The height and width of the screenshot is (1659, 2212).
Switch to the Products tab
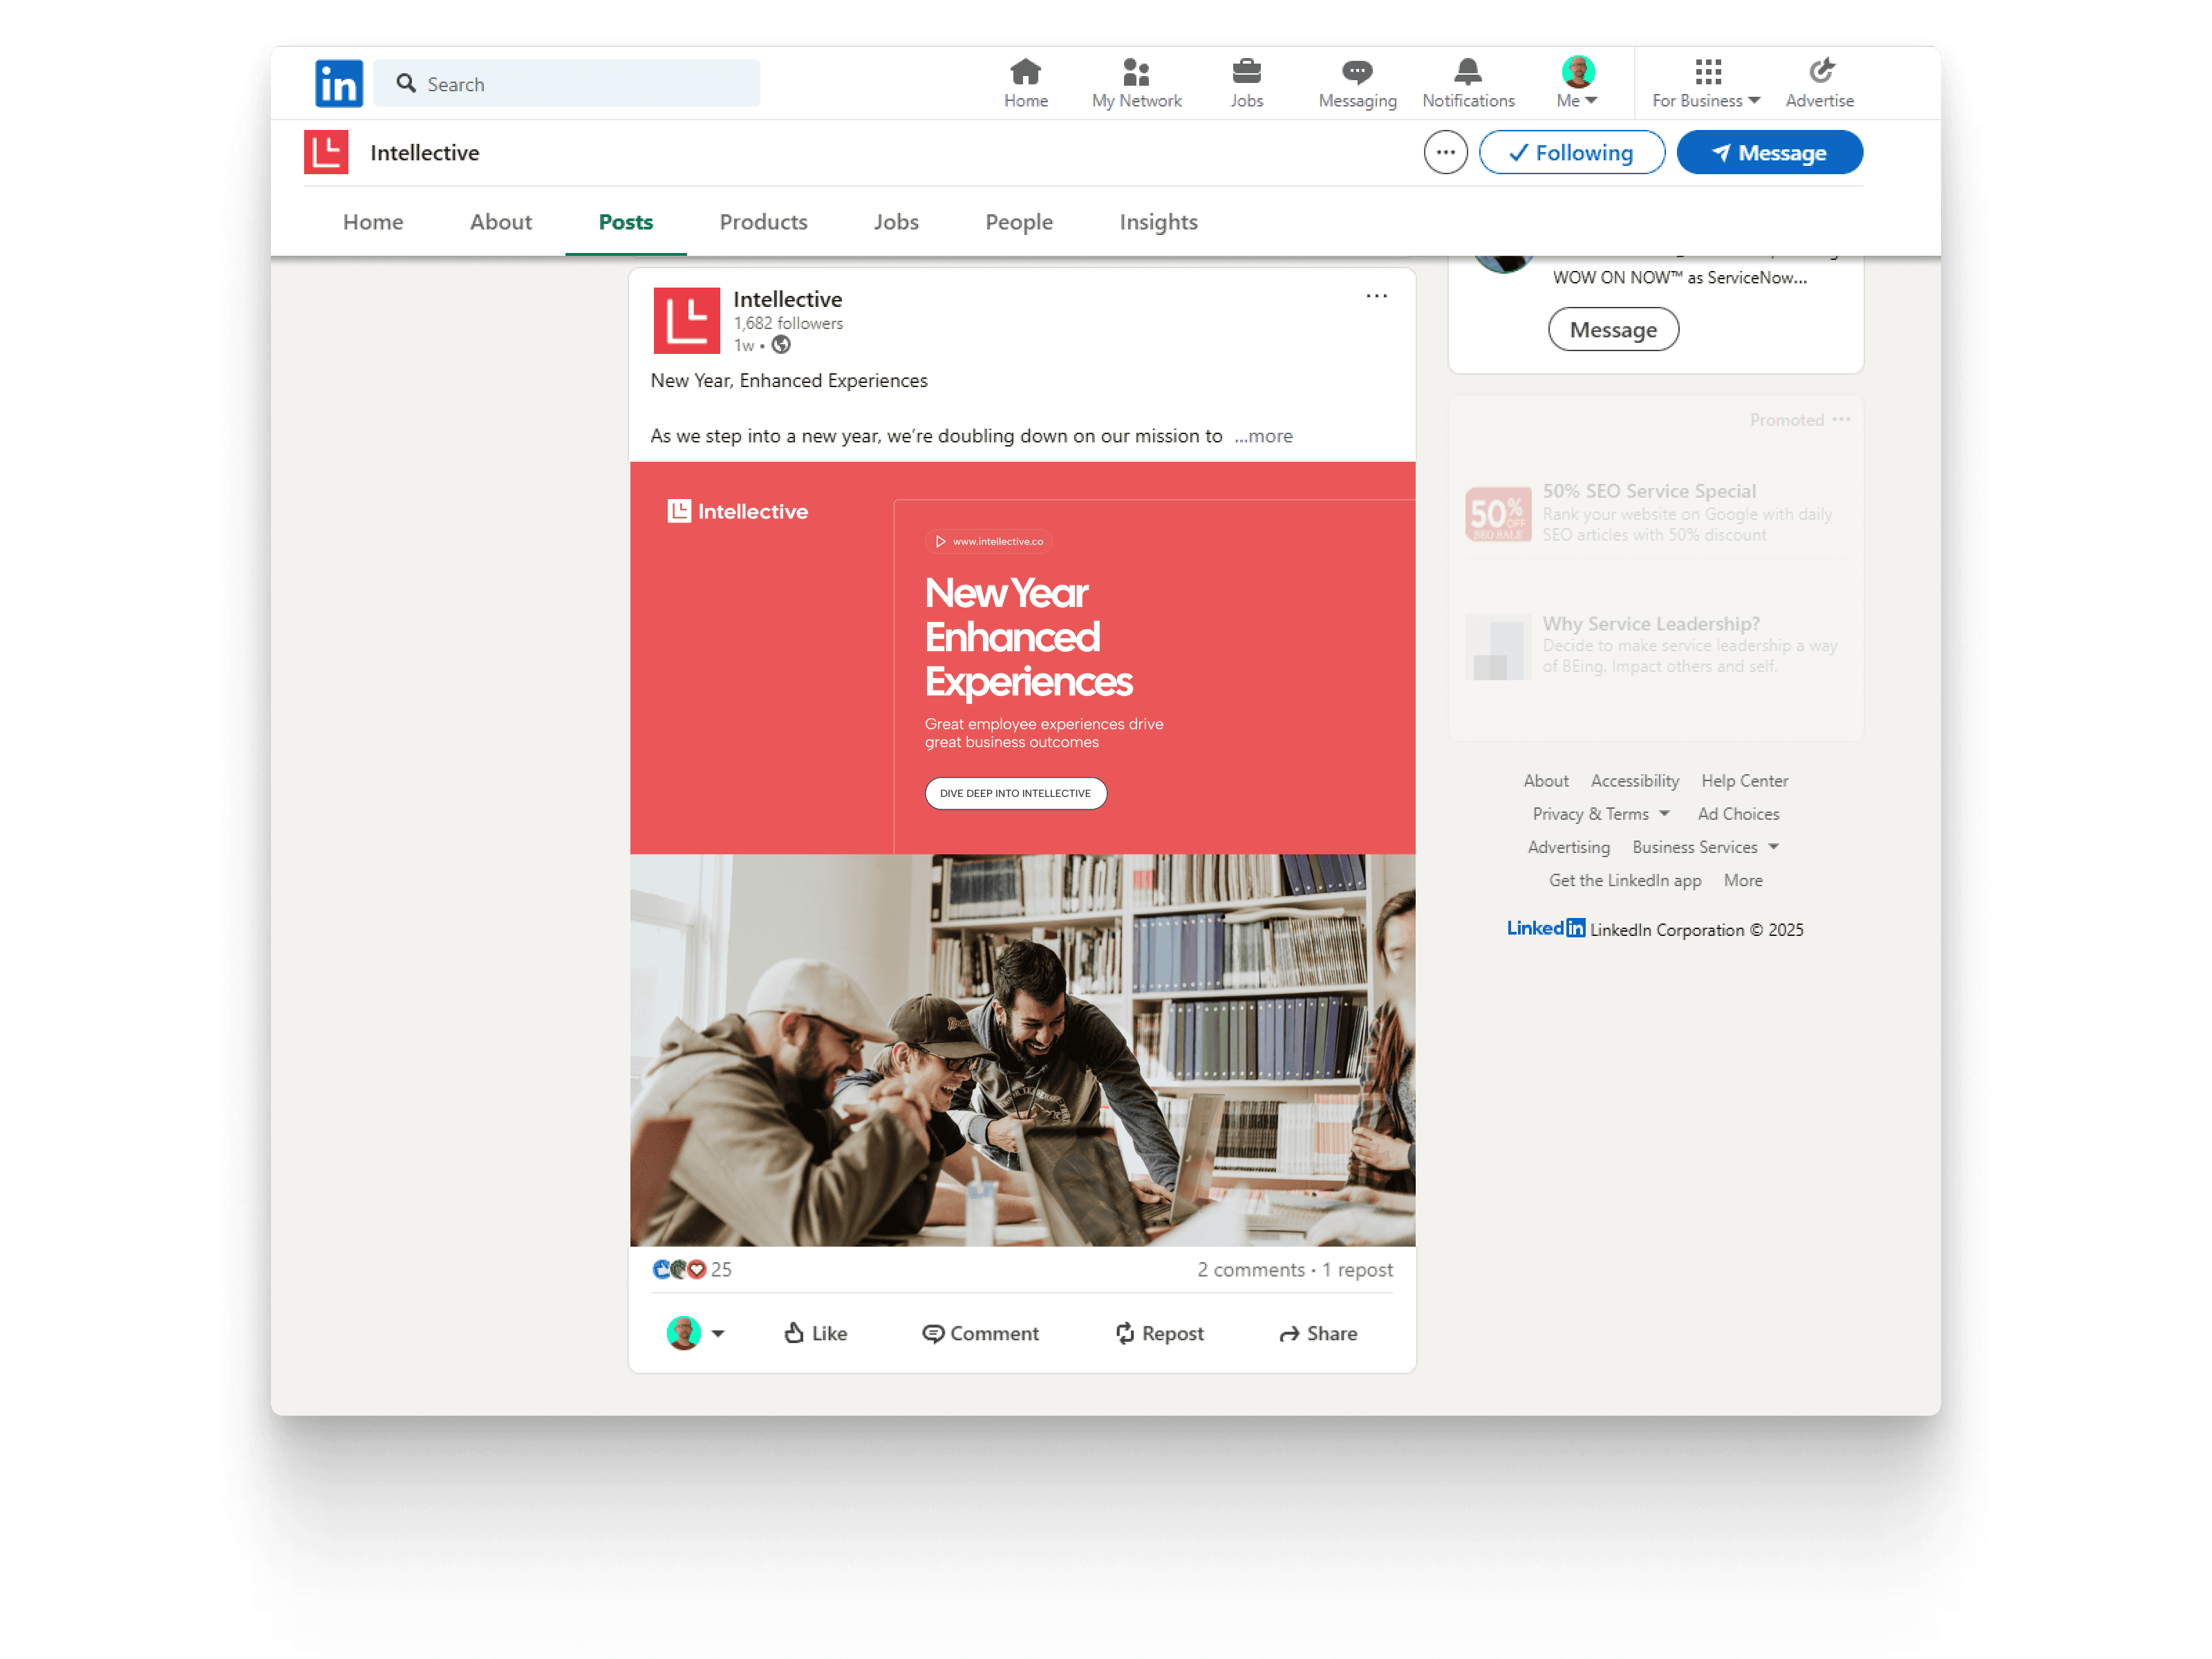click(x=764, y=222)
